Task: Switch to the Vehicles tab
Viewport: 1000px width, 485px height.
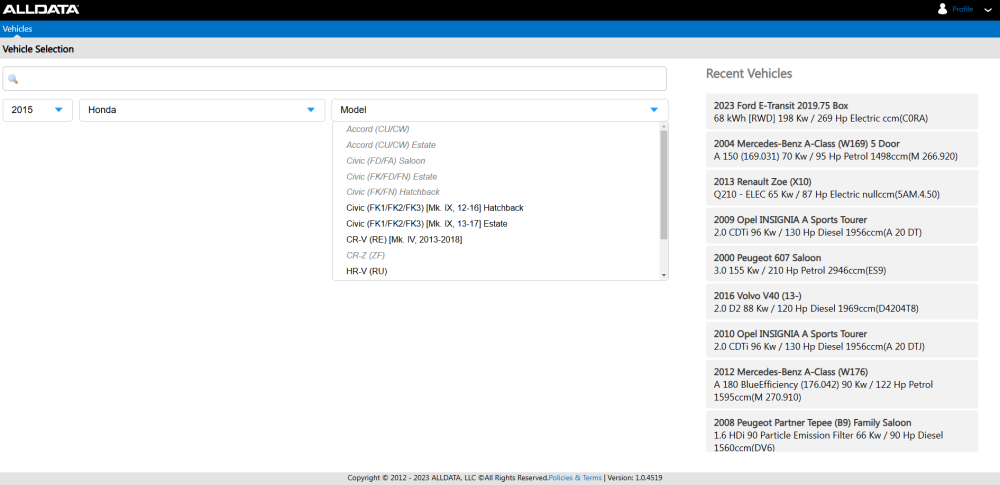Action: click(17, 29)
